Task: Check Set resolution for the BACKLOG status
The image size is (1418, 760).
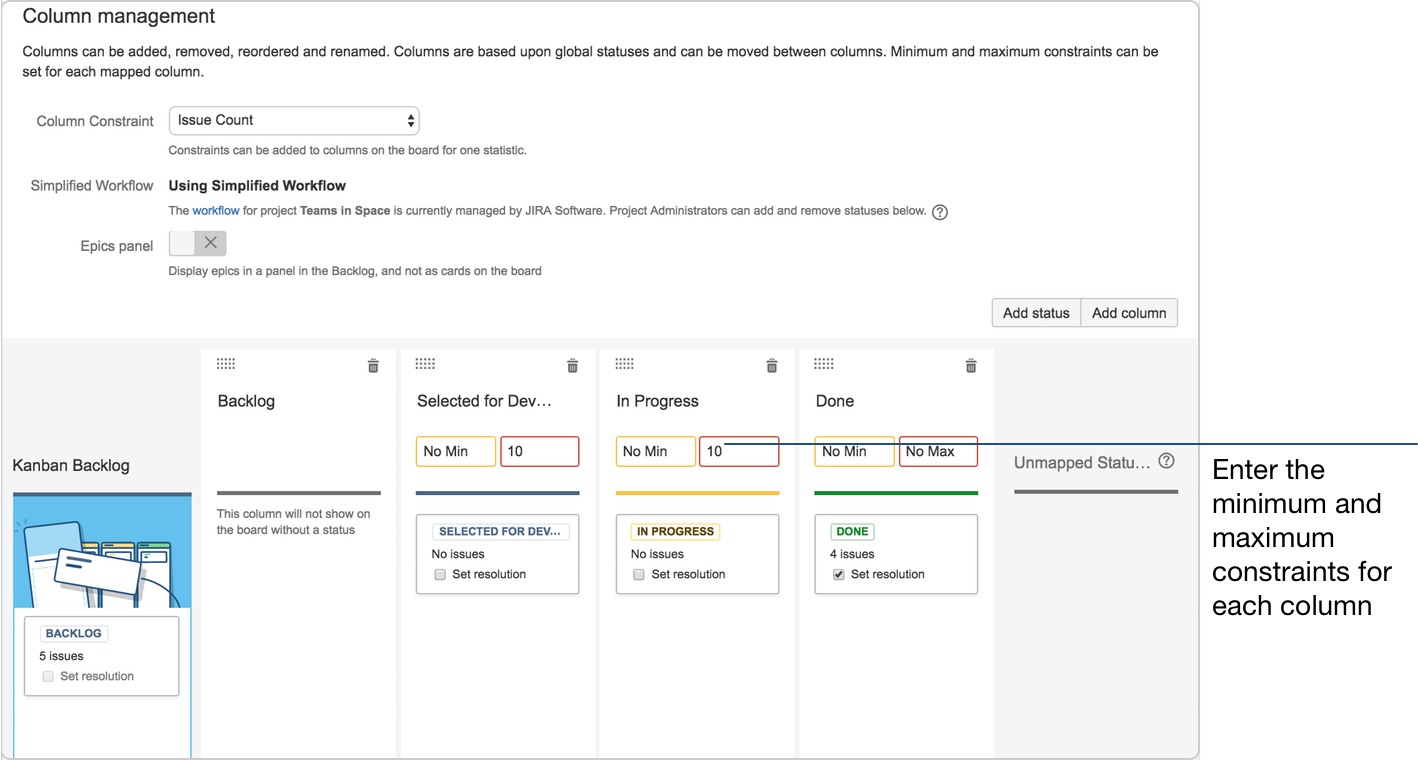Action: click(x=48, y=676)
